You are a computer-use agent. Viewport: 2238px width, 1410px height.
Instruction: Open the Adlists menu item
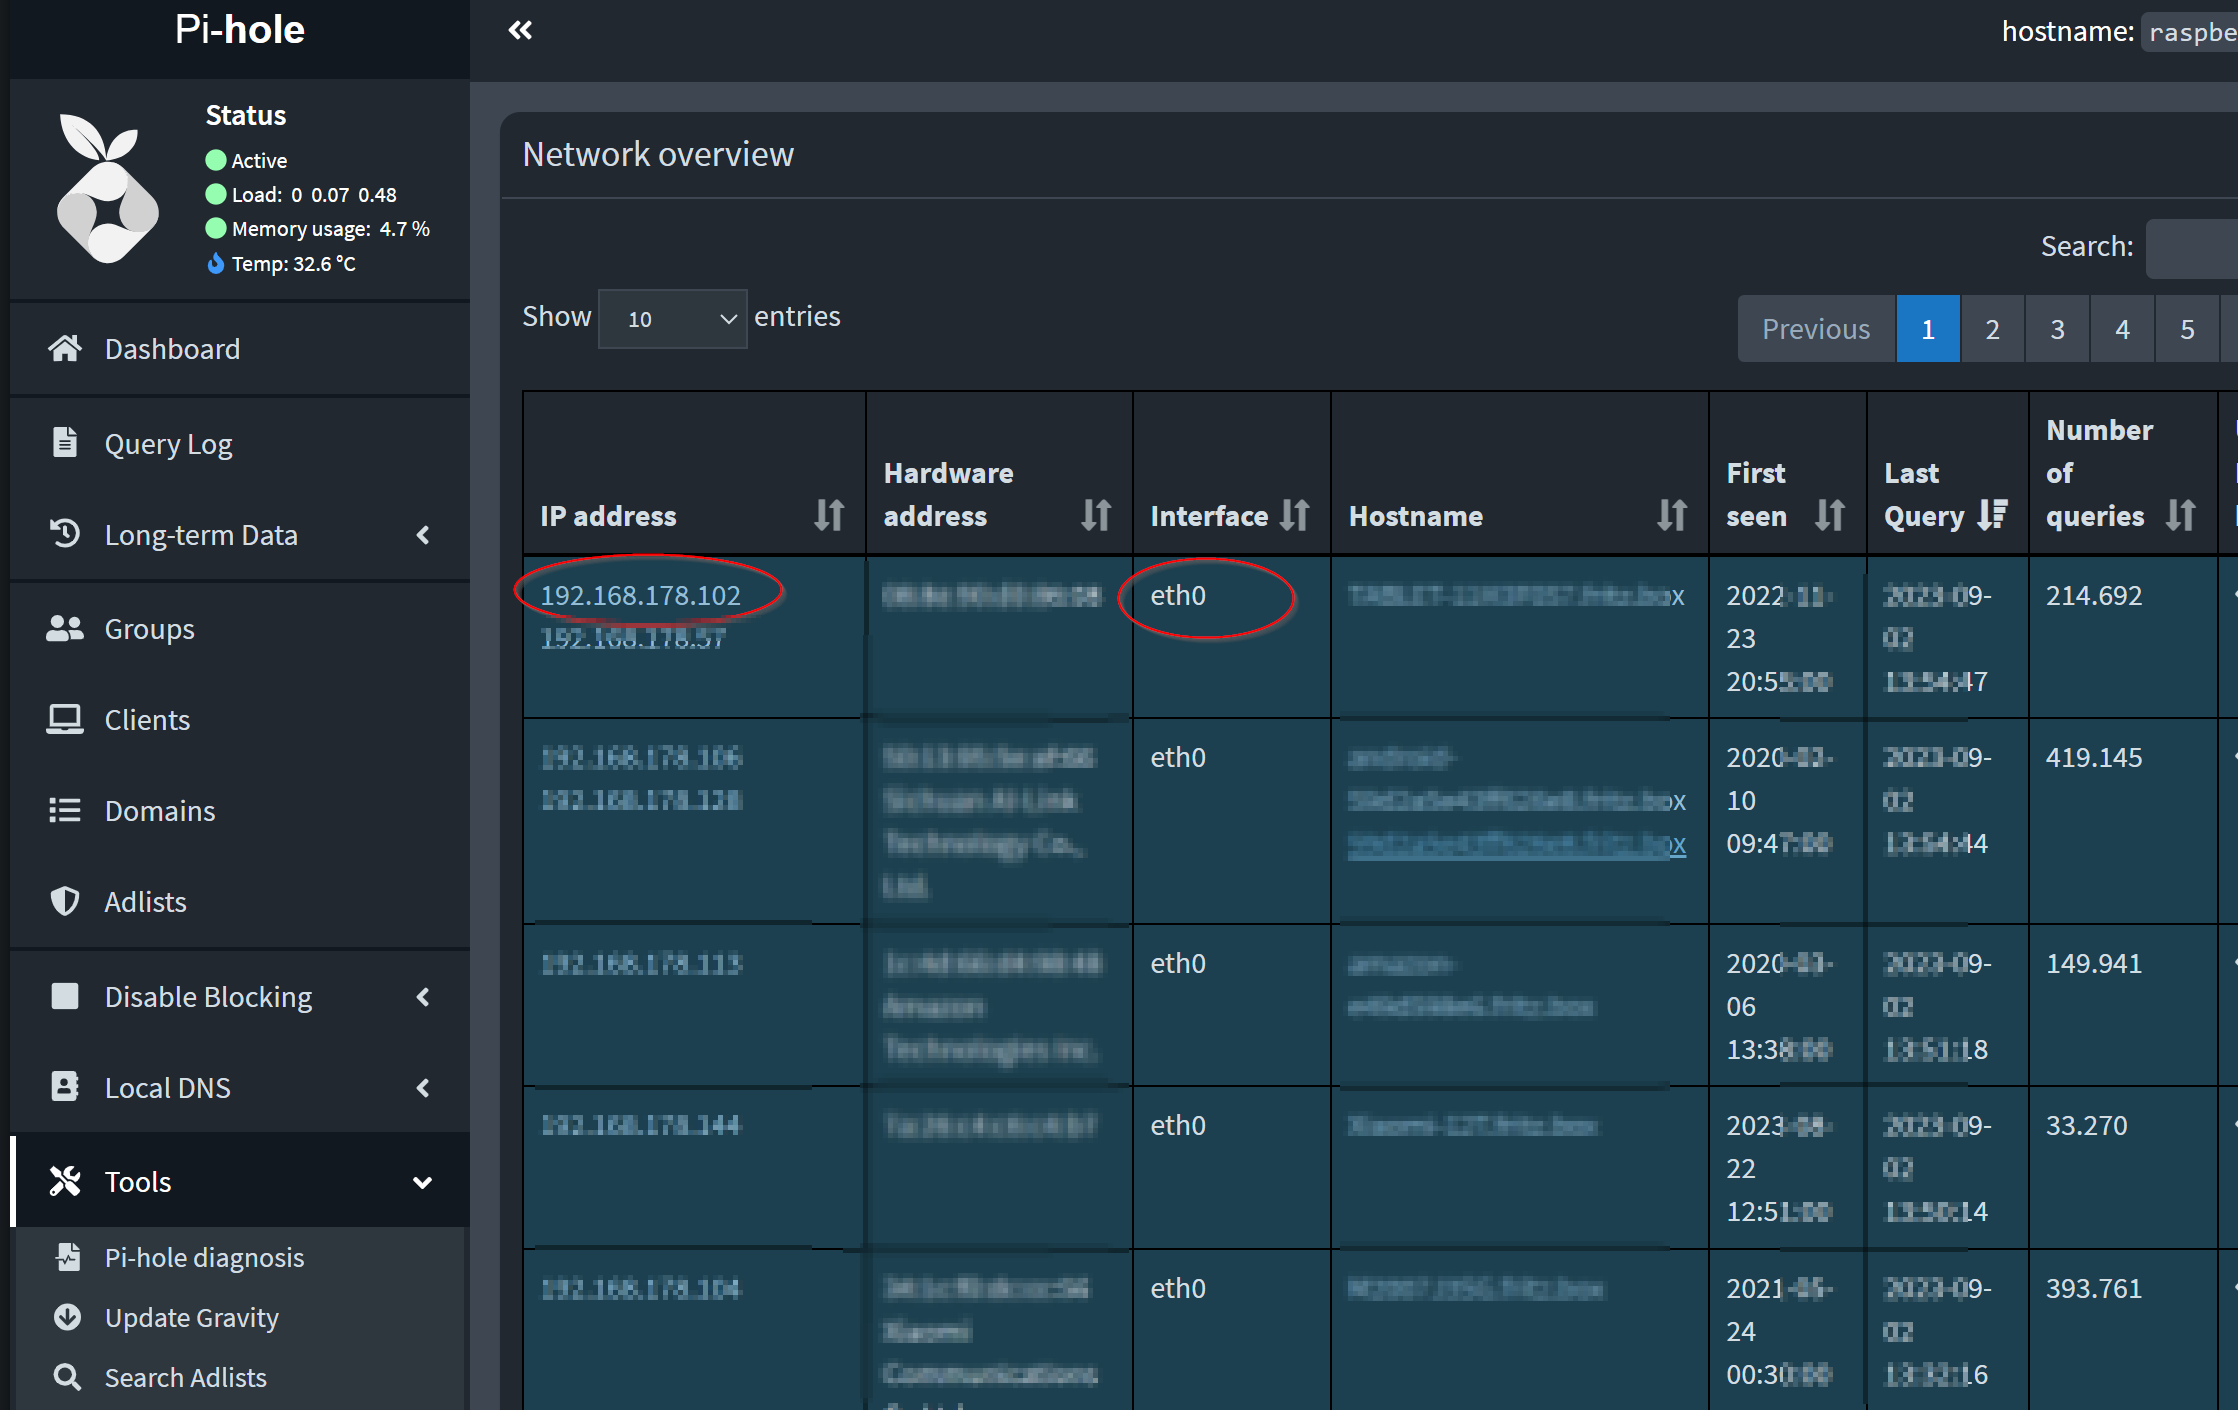(x=240, y=902)
